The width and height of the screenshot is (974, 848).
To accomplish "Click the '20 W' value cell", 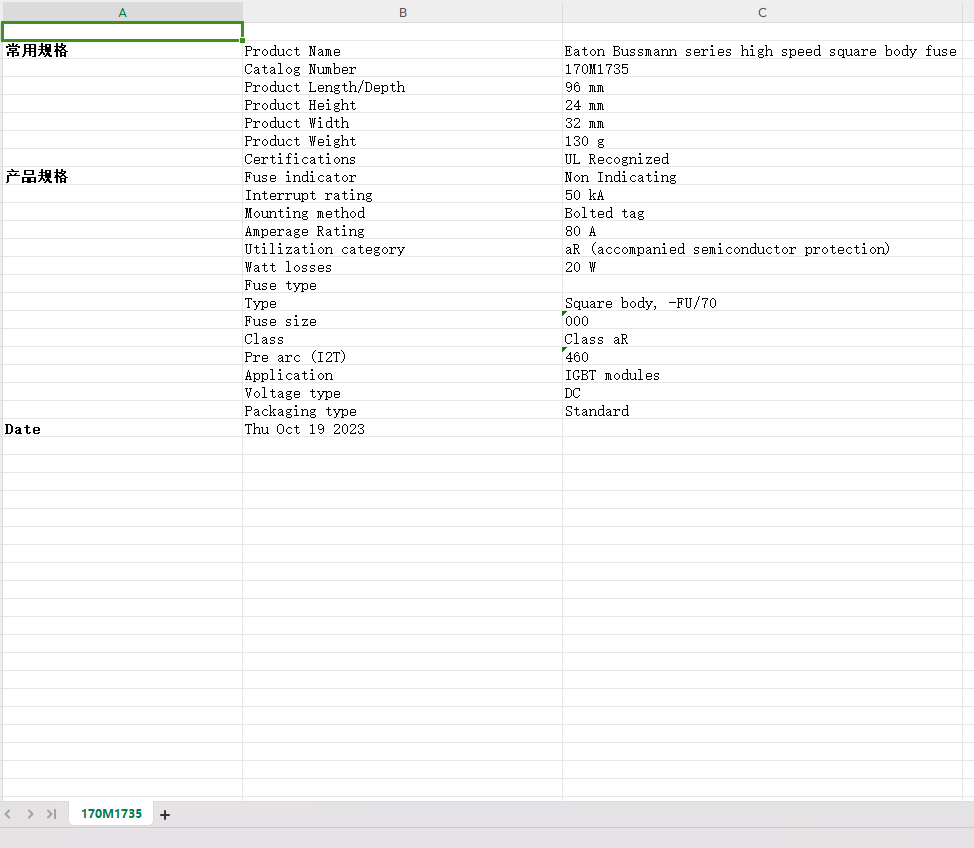I will (x=762, y=267).
